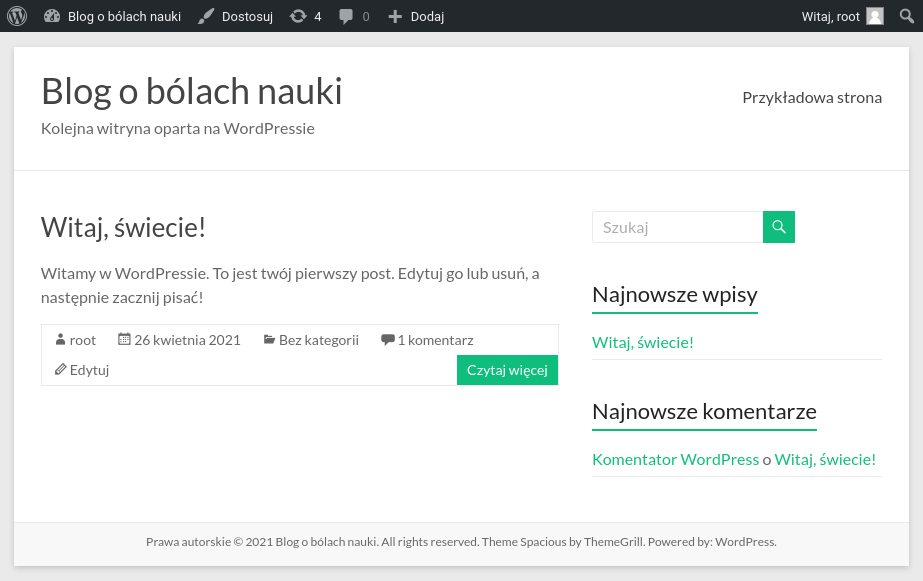Open the Dodaj new content menu

tap(427, 16)
